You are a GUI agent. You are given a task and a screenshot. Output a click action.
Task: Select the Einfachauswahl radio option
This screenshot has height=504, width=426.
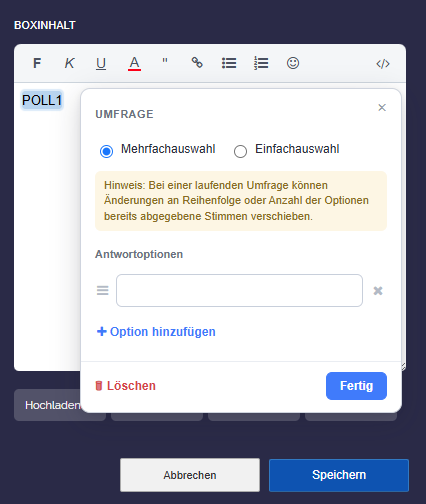click(240, 151)
